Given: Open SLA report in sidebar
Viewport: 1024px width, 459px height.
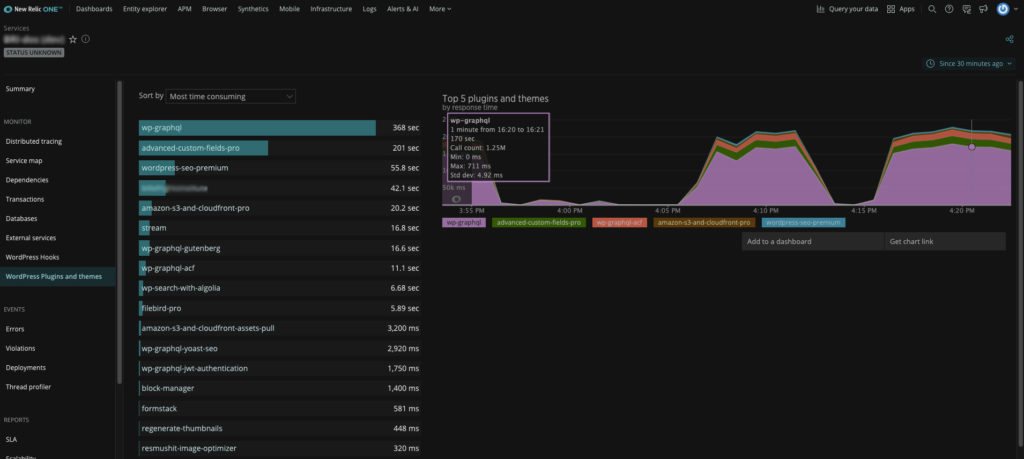Looking at the screenshot, I should click(11, 439).
